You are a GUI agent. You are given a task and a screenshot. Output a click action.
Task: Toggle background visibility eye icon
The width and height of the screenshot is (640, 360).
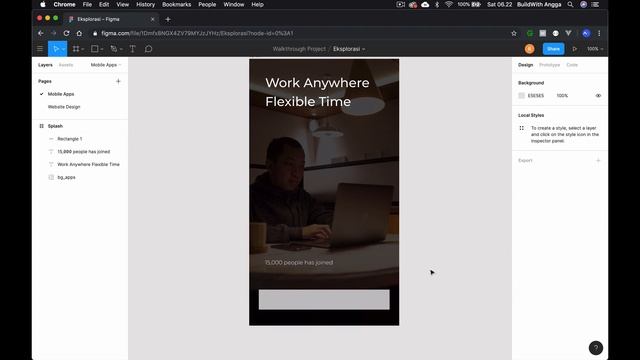pyautogui.click(x=598, y=96)
